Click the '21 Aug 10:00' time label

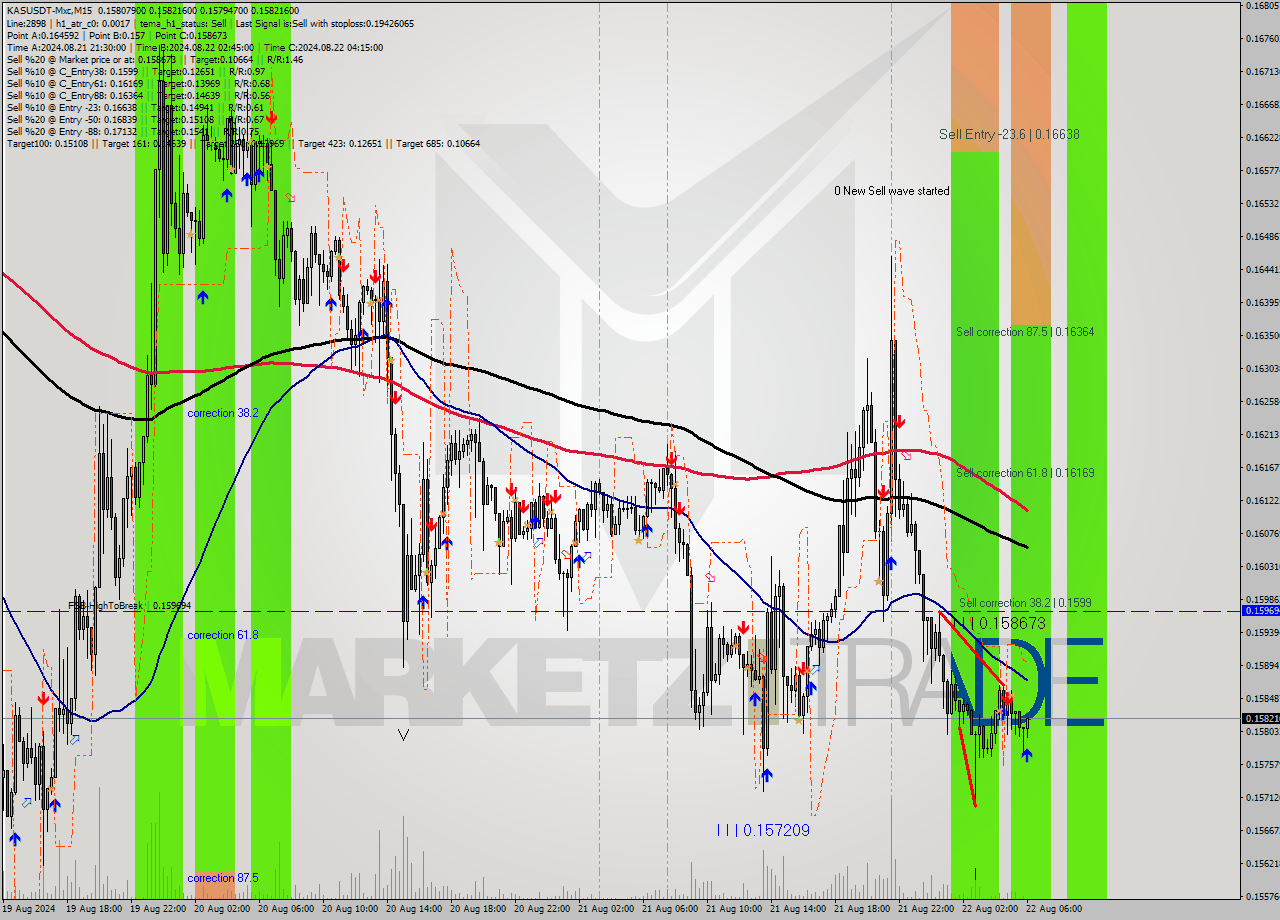tap(734, 910)
